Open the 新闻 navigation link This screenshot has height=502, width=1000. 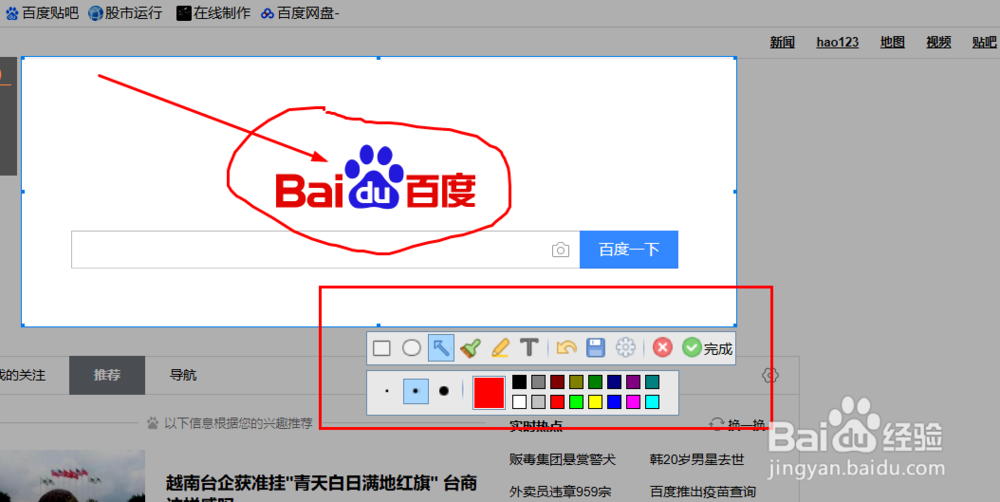pos(782,42)
